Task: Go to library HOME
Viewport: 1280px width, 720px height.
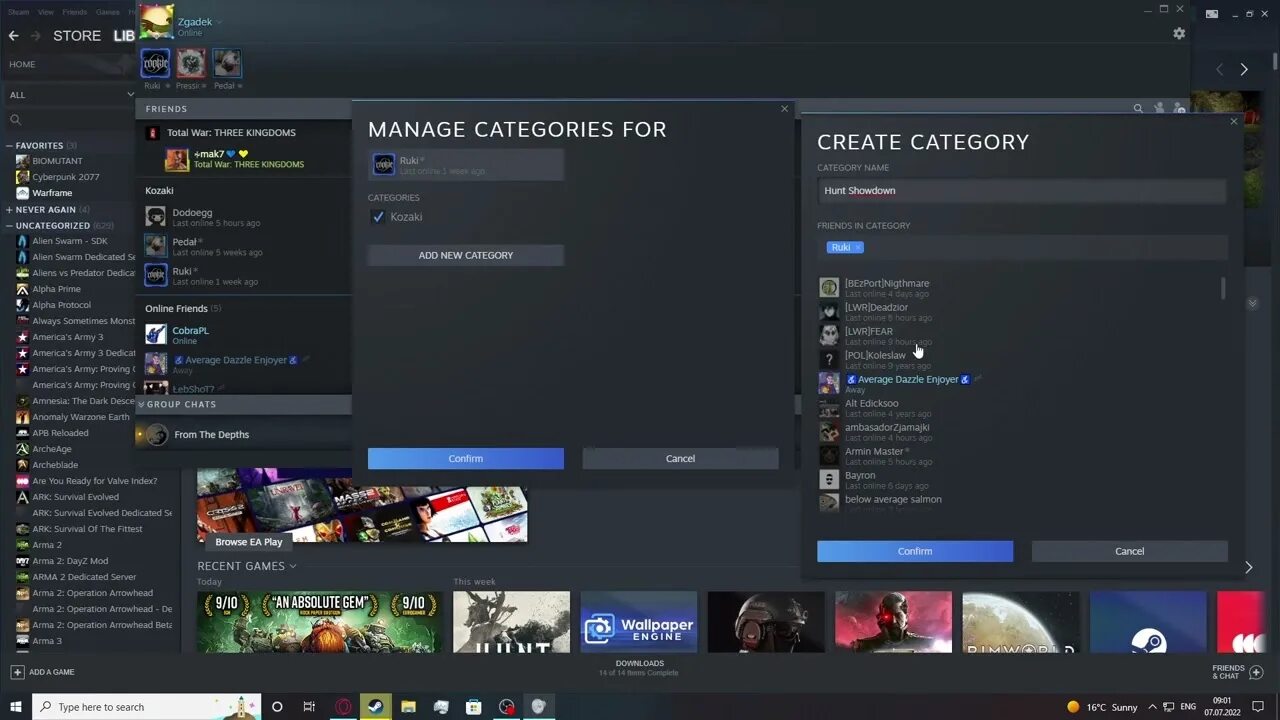Action: [22, 64]
